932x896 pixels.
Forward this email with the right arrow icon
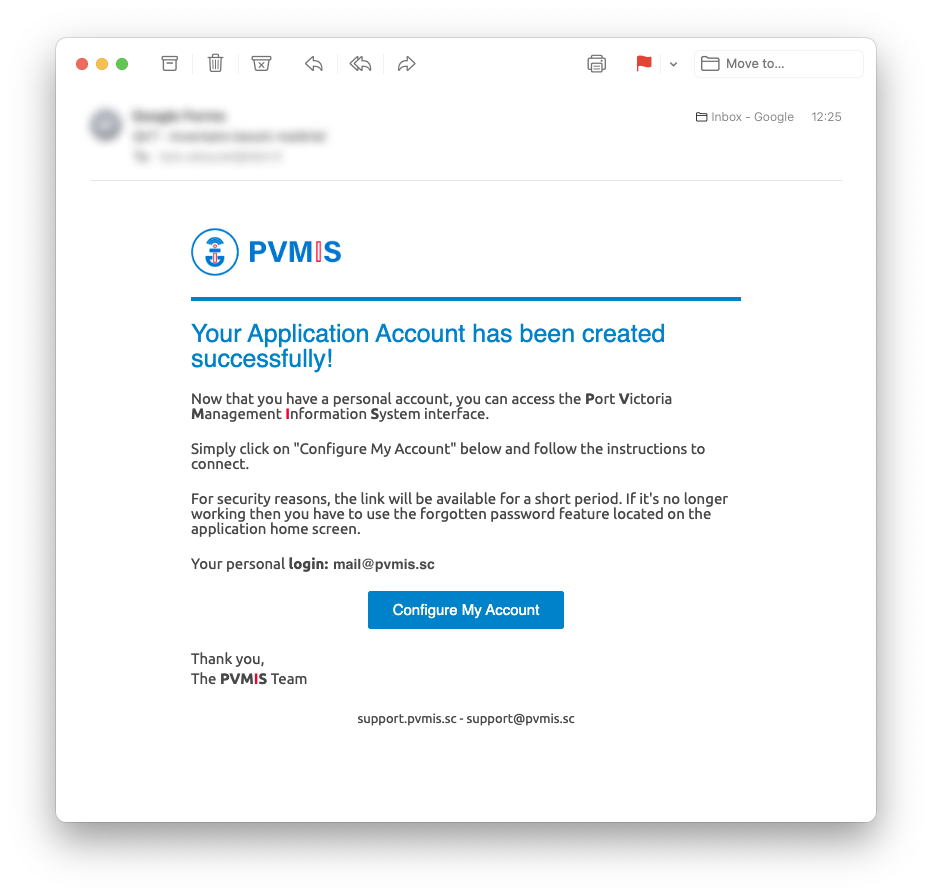(407, 64)
